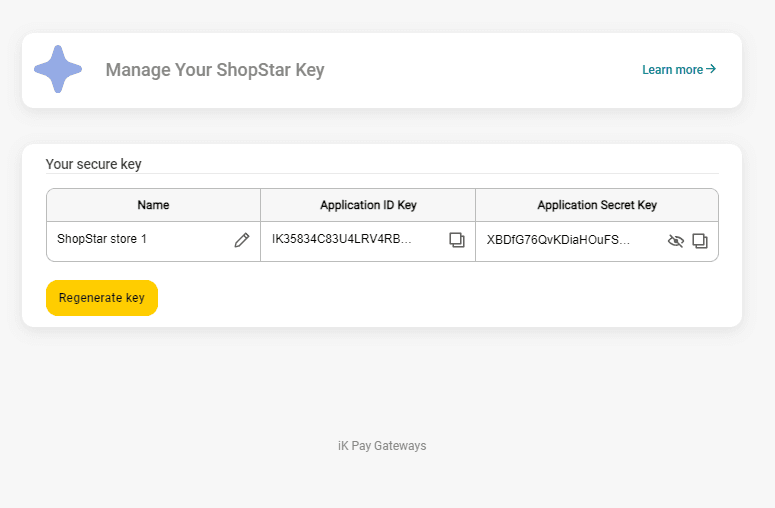Image resolution: width=775 pixels, height=508 pixels.
Task: Click the divider line under Your secure key
Action: point(382,174)
